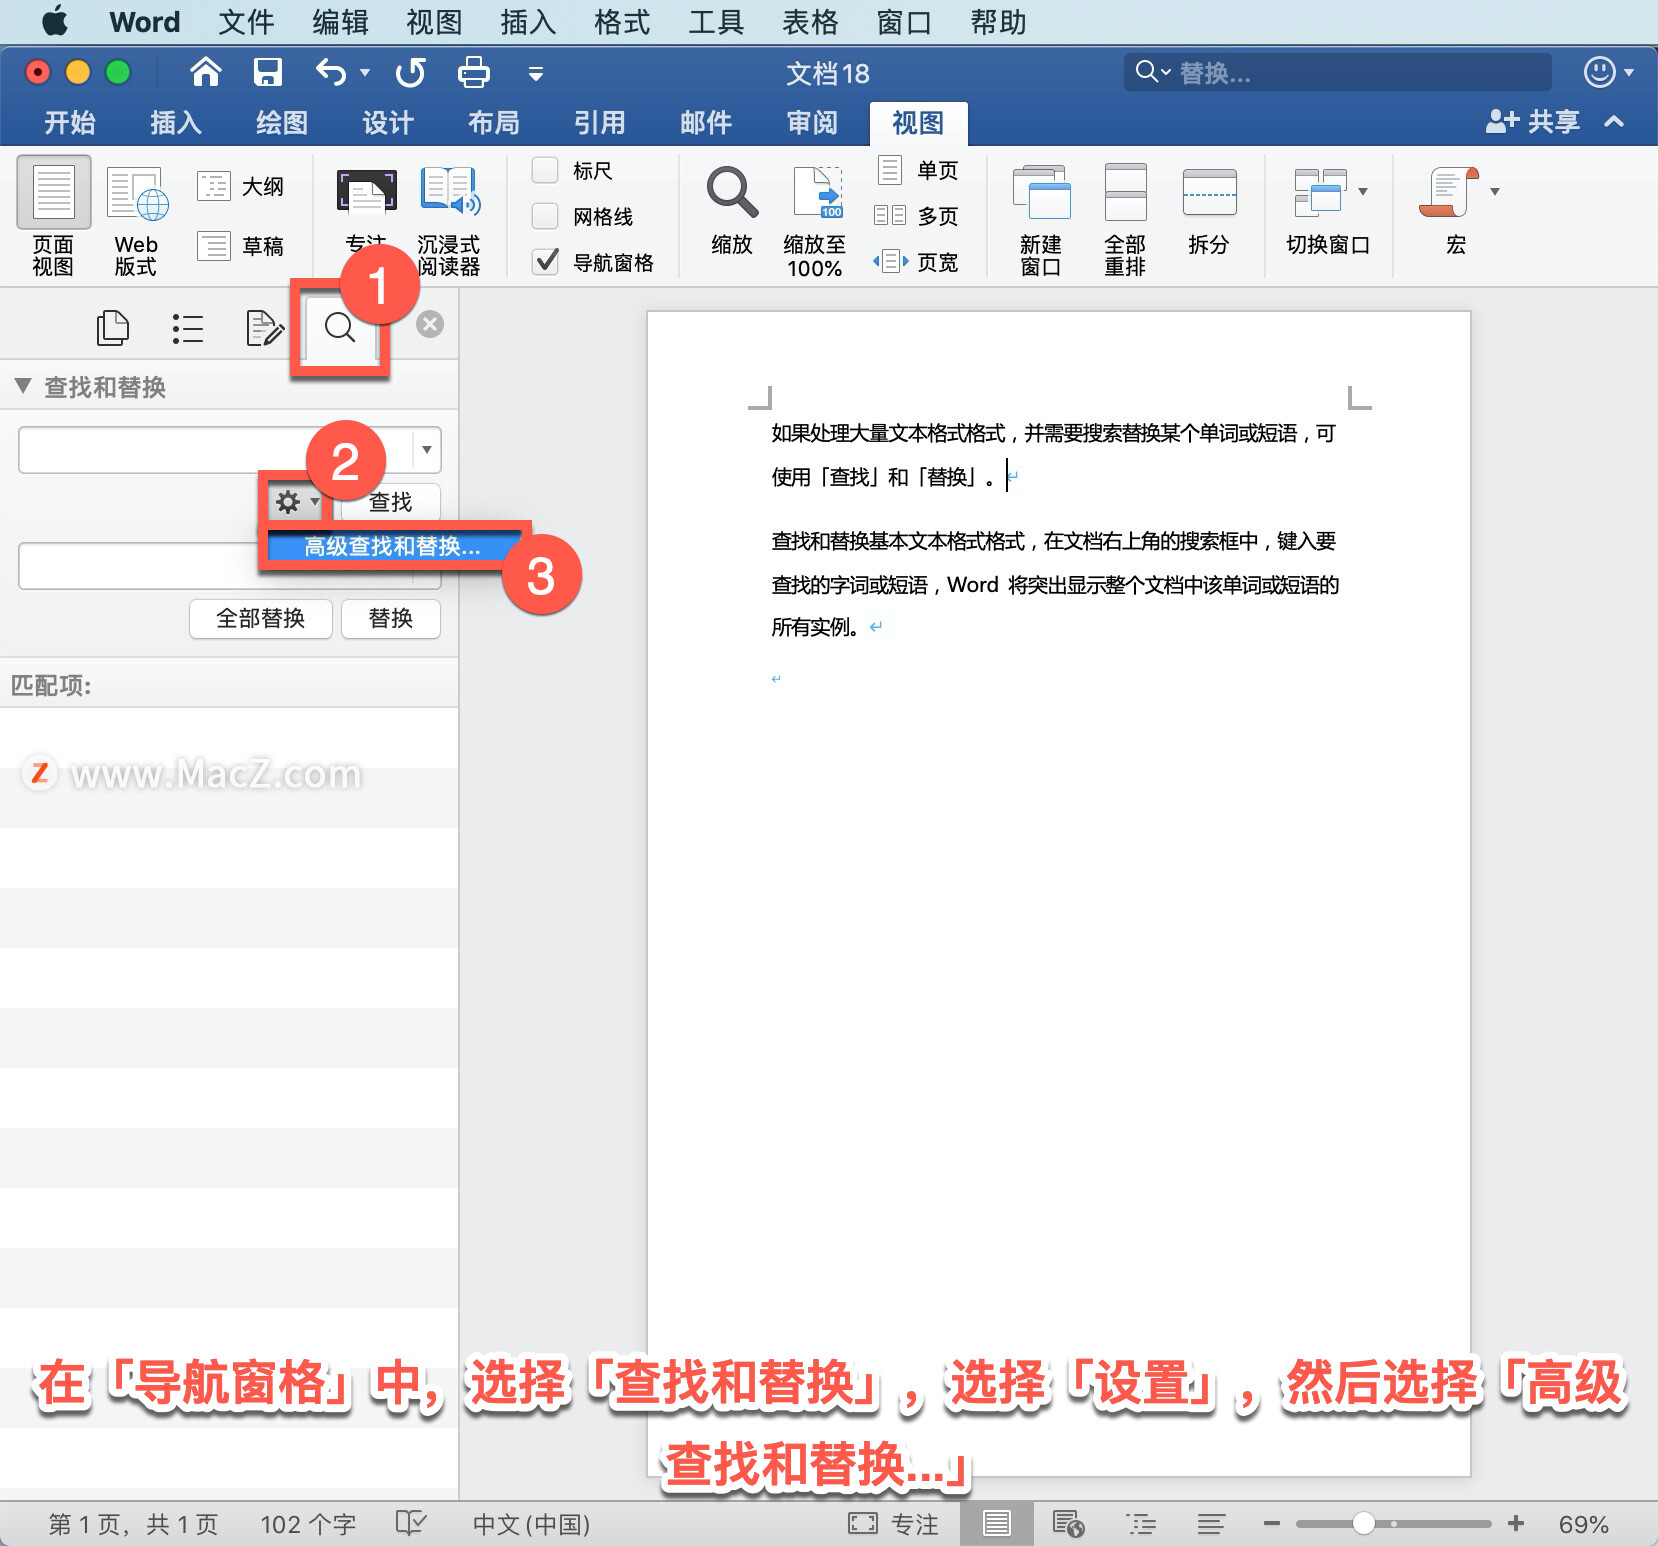Viewport: 1658px width, 1546px height.
Task: Show thumbnails pane icon in navigation pane
Action: [112, 328]
